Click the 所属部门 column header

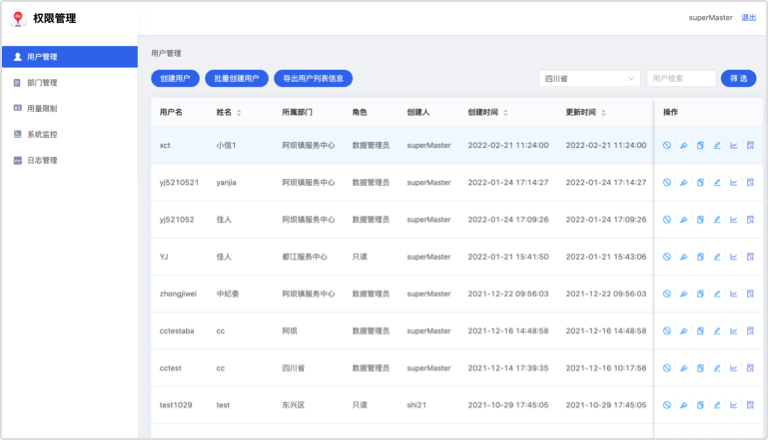pyautogui.click(x=297, y=112)
